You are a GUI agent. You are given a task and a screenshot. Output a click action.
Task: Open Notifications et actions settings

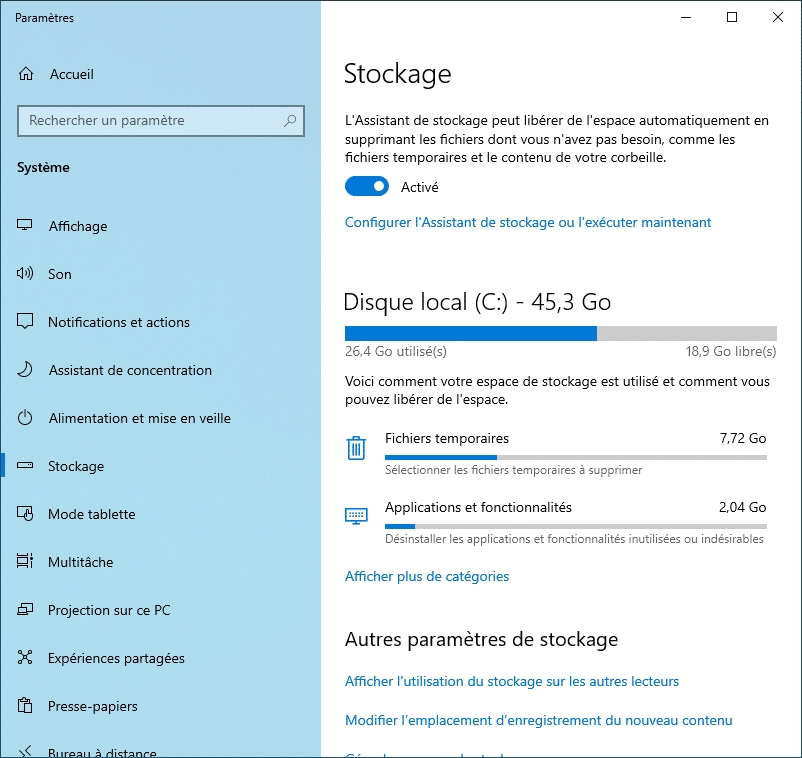point(118,322)
